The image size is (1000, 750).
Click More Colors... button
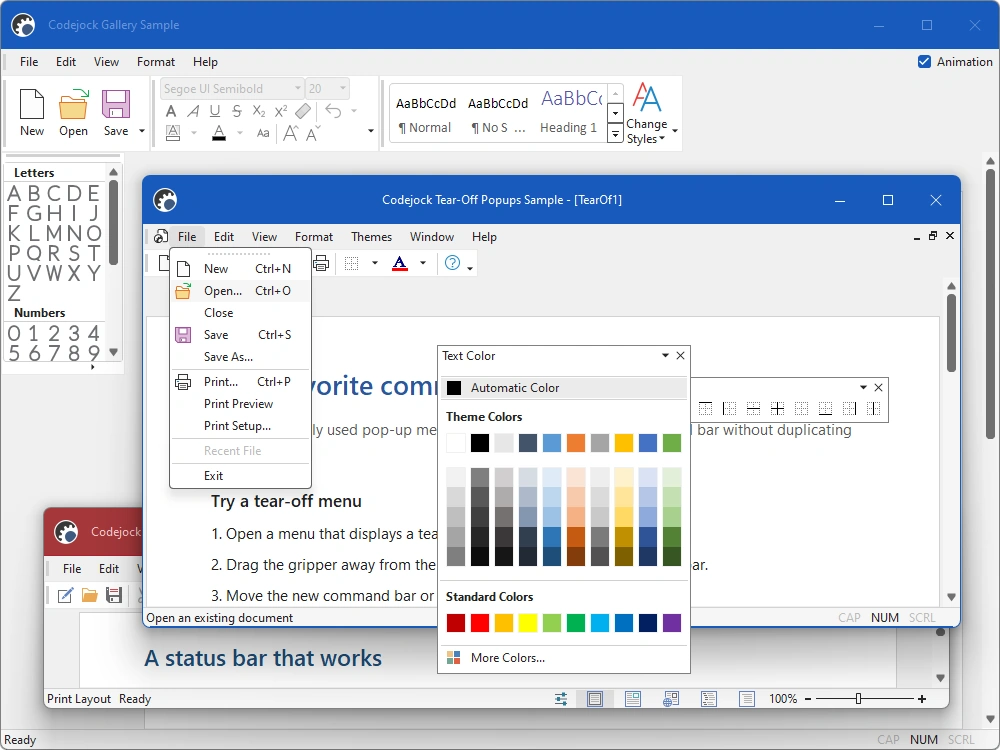[564, 658]
